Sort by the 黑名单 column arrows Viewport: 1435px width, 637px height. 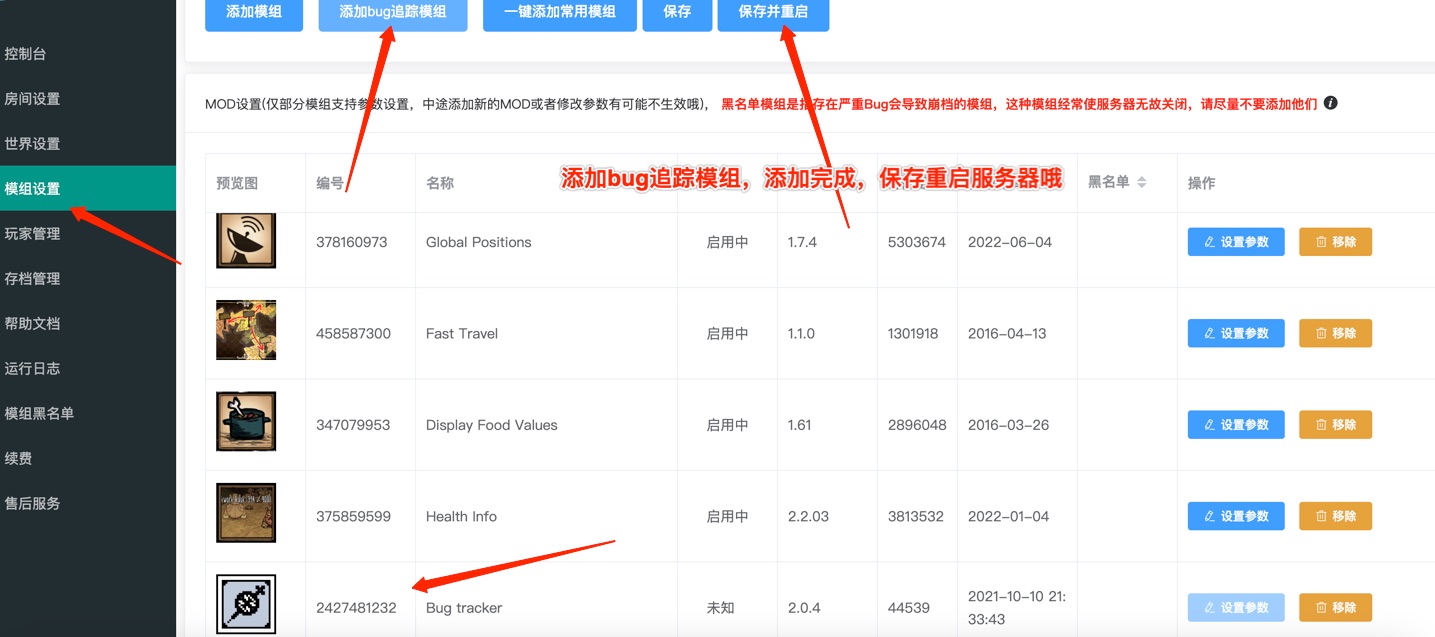(1141, 182)
